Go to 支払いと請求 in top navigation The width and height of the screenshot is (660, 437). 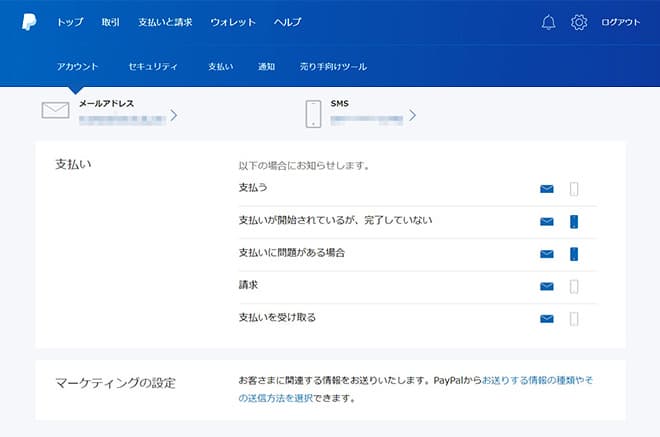coord(166,22)
